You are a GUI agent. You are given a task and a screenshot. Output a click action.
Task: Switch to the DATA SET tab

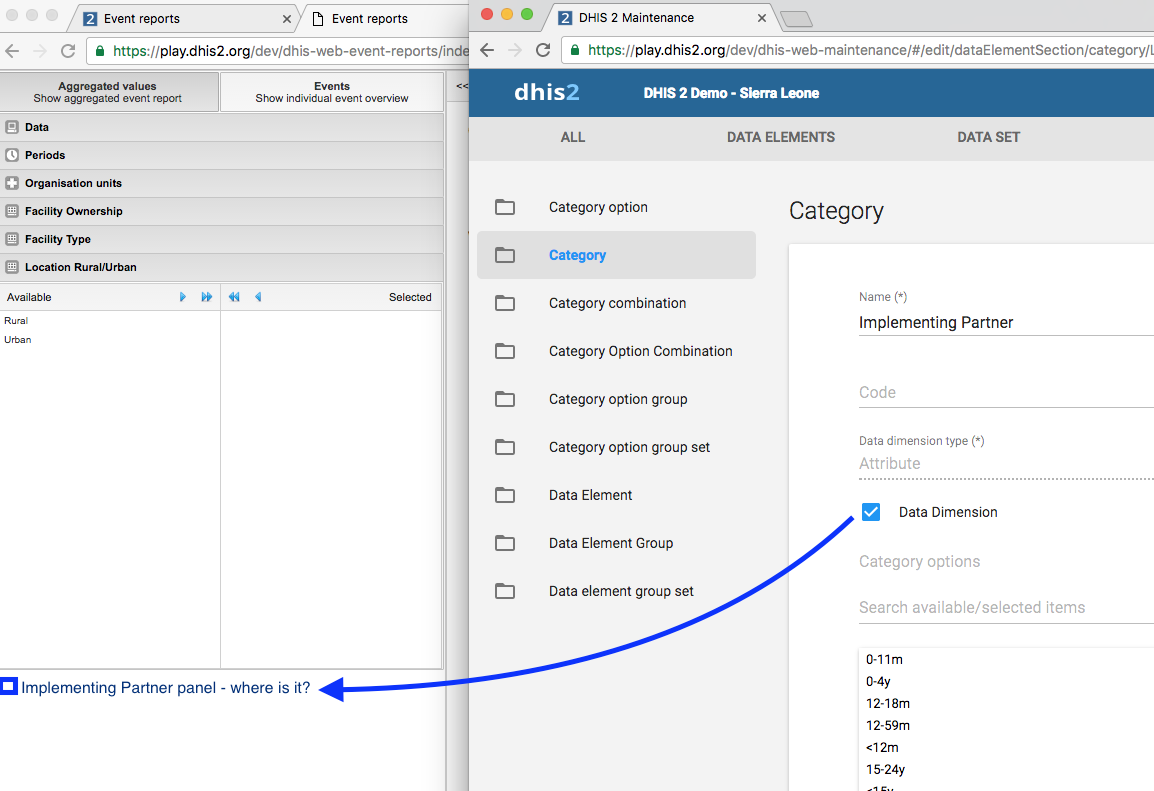[988, 137]
